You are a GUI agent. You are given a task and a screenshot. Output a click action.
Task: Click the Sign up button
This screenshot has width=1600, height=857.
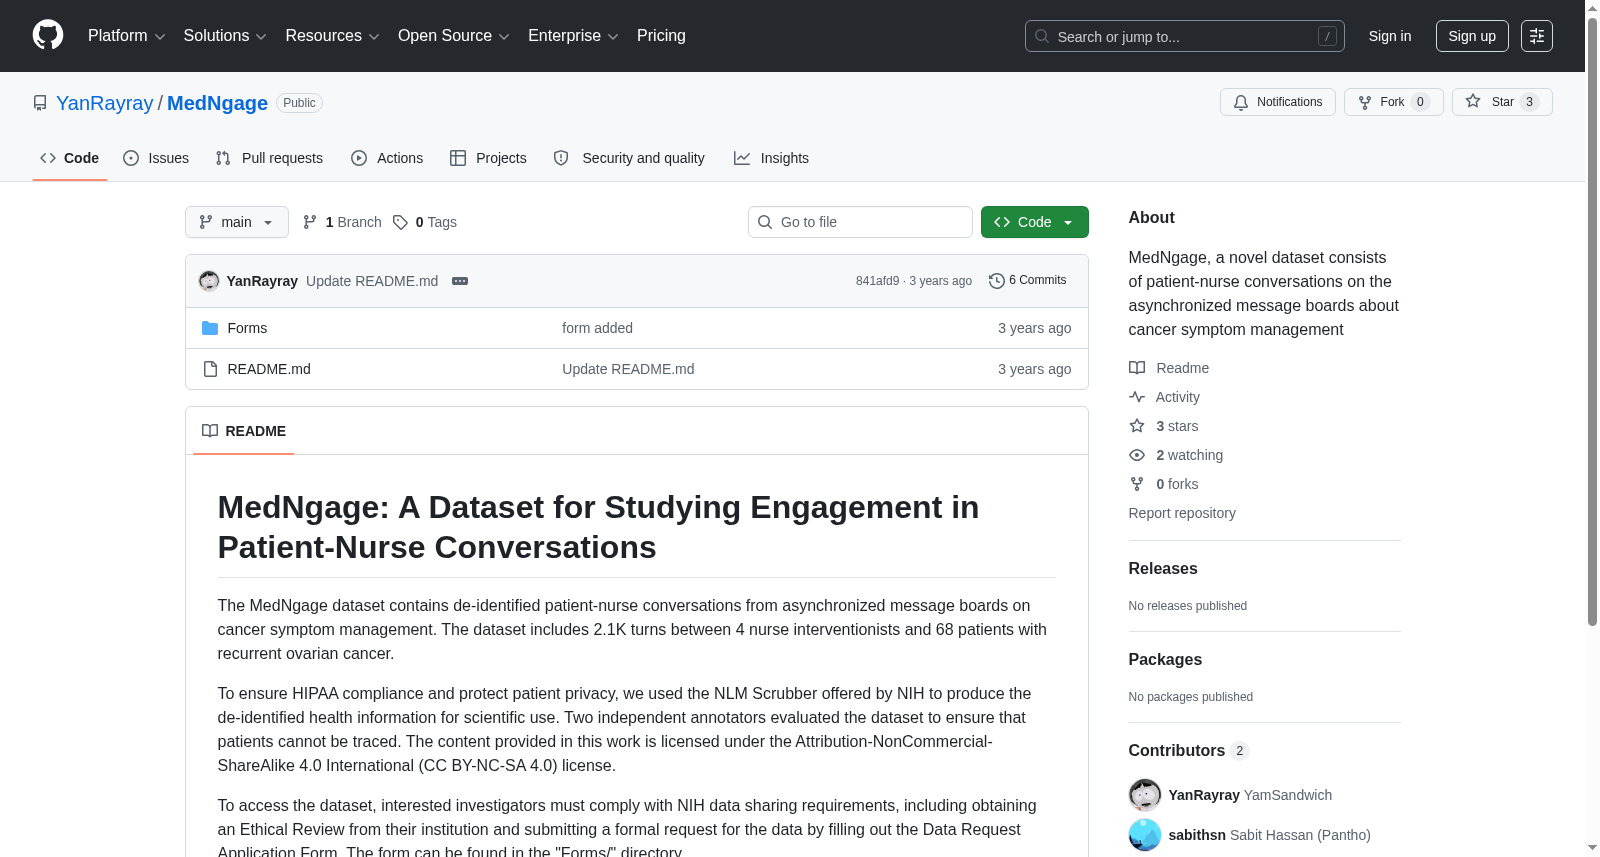point(1472,36)
